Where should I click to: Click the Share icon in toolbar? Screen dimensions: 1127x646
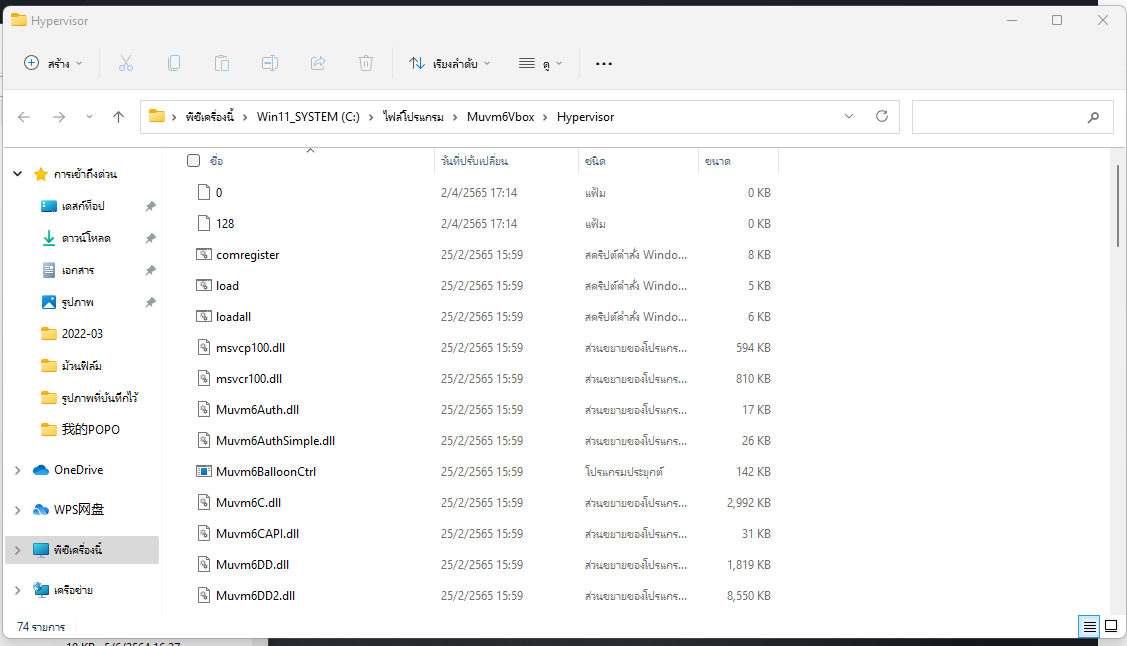tap(318, 63)
